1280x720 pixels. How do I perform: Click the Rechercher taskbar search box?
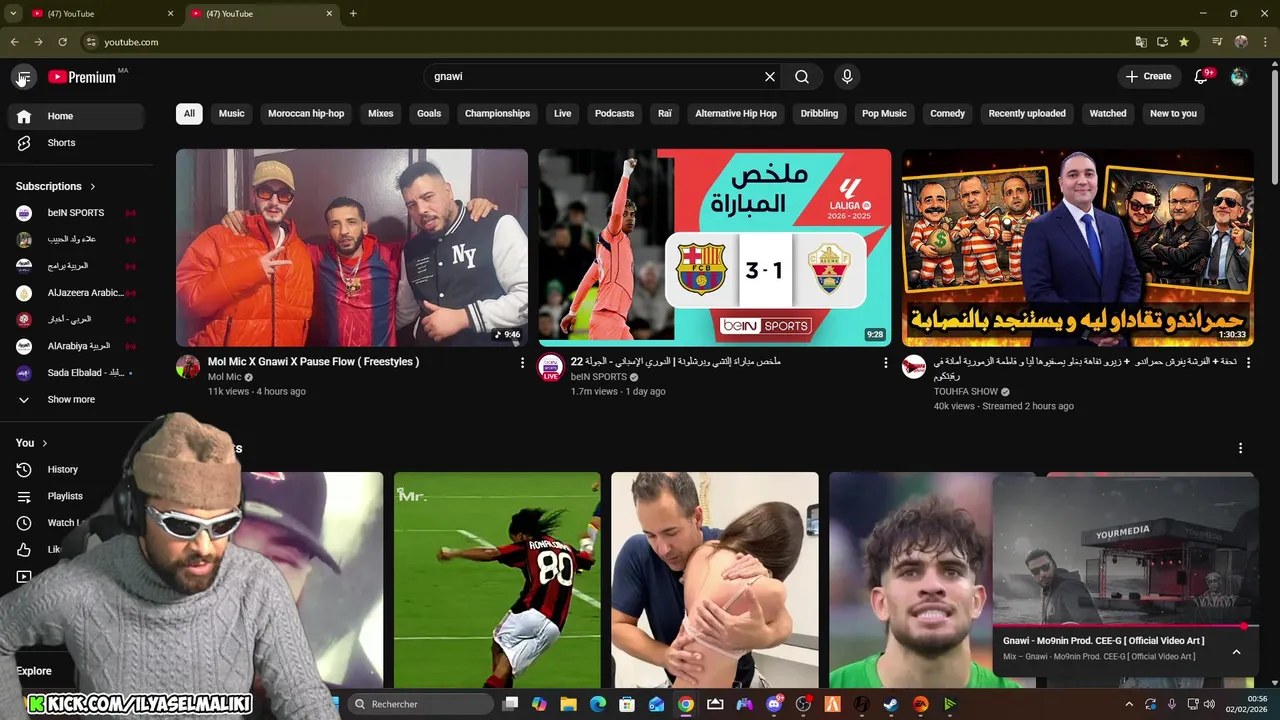421,704
